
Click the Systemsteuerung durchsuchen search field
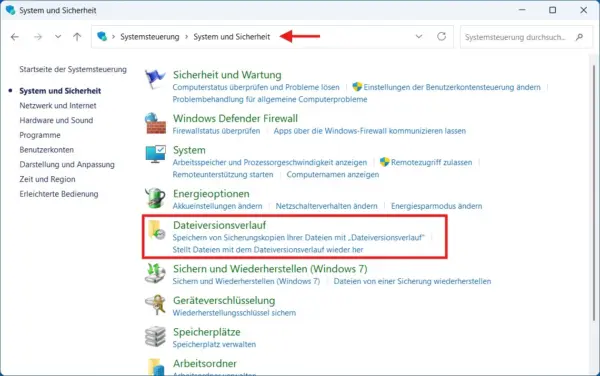(x=526, y=37)
